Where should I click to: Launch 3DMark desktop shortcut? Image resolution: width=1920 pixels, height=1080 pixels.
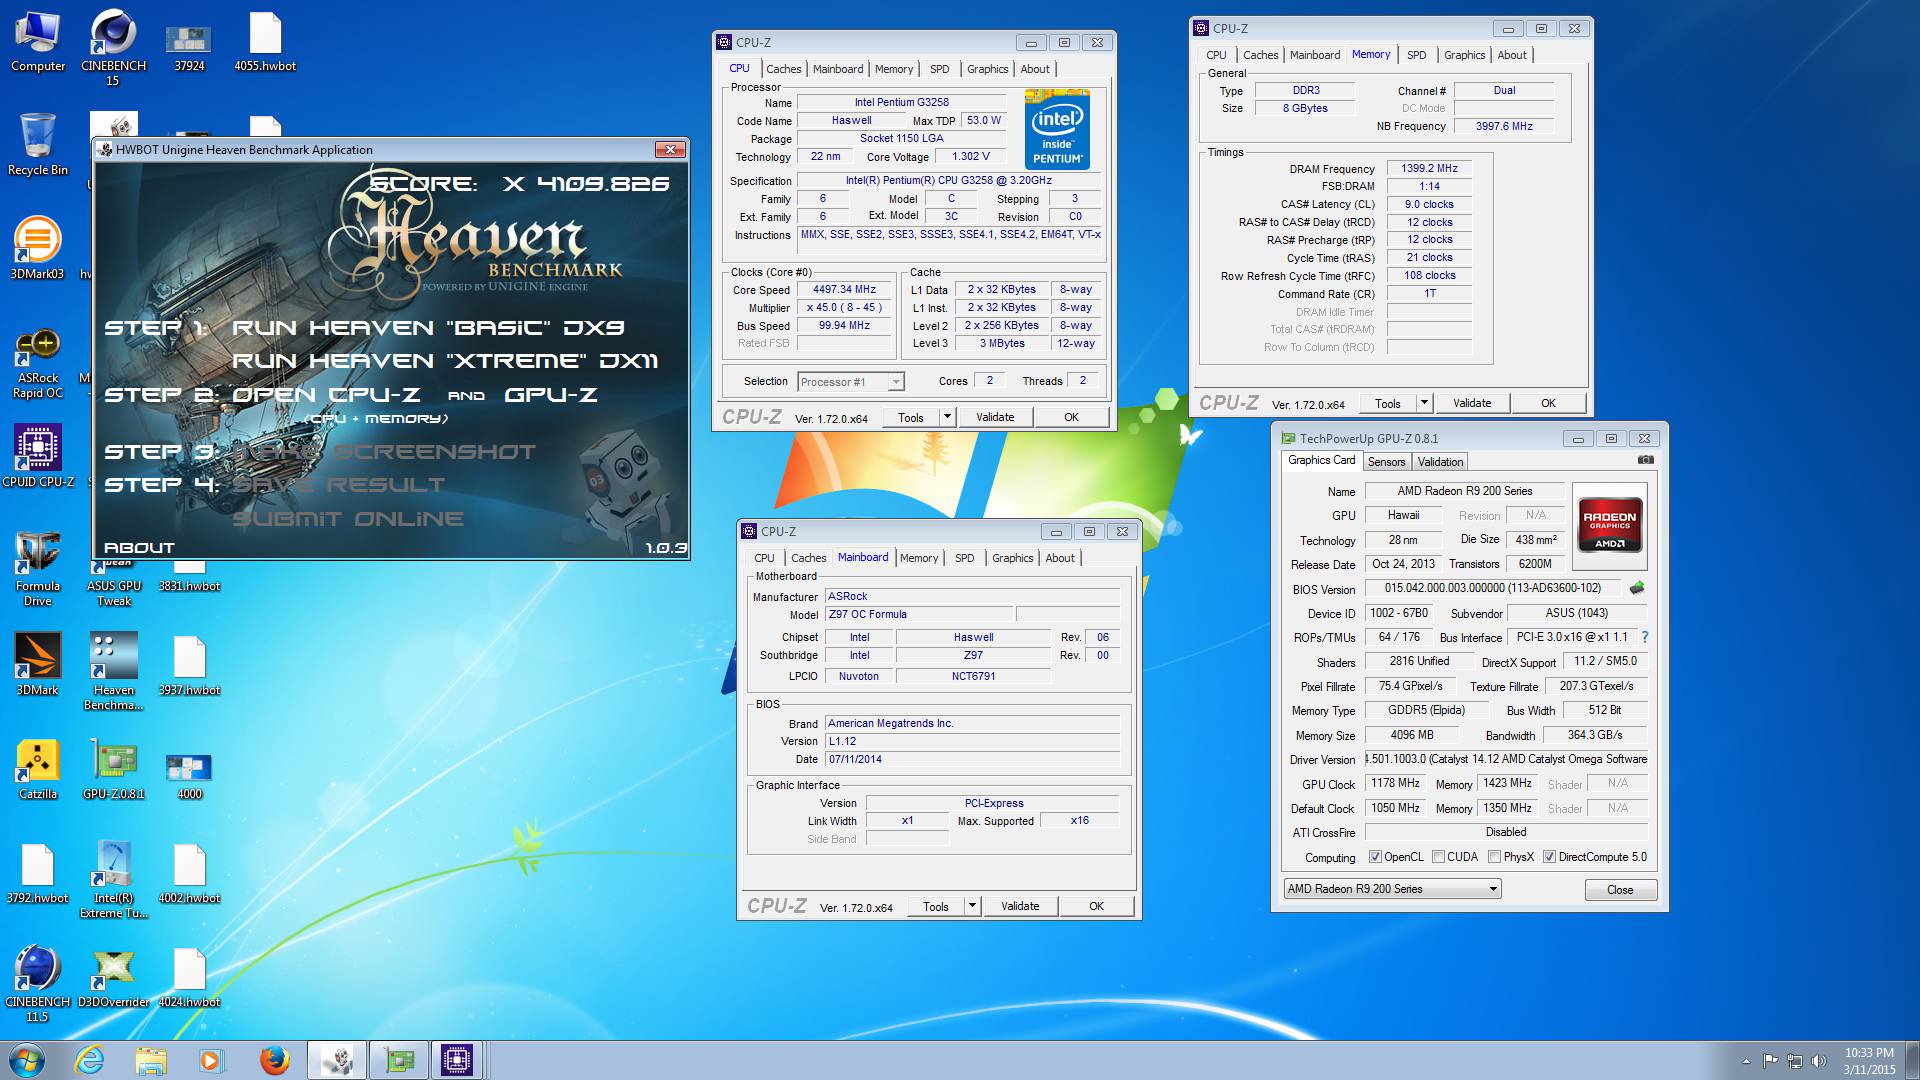[38, 664]
